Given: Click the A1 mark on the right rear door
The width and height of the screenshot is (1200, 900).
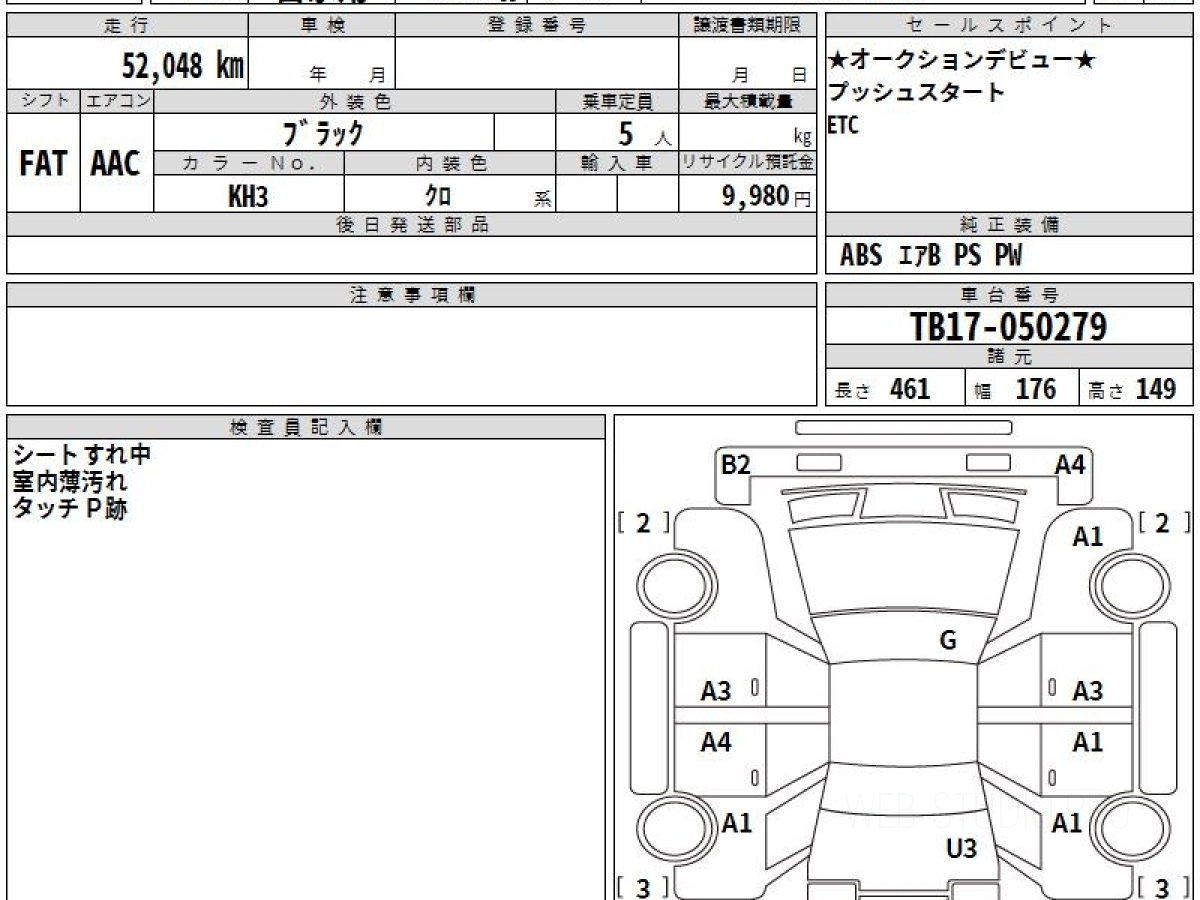Looking at the screenshot, I should click(x=1088, y=743).
